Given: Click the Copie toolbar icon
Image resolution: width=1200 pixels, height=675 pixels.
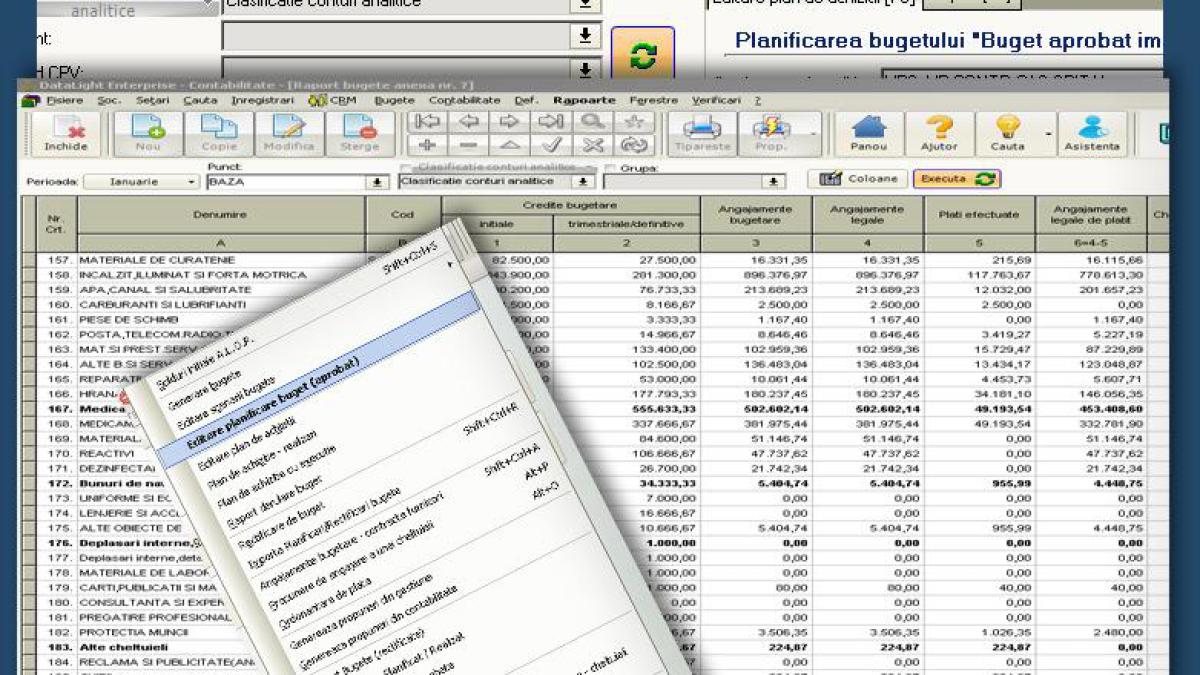Looking at the screenshot, I should 219,132.
